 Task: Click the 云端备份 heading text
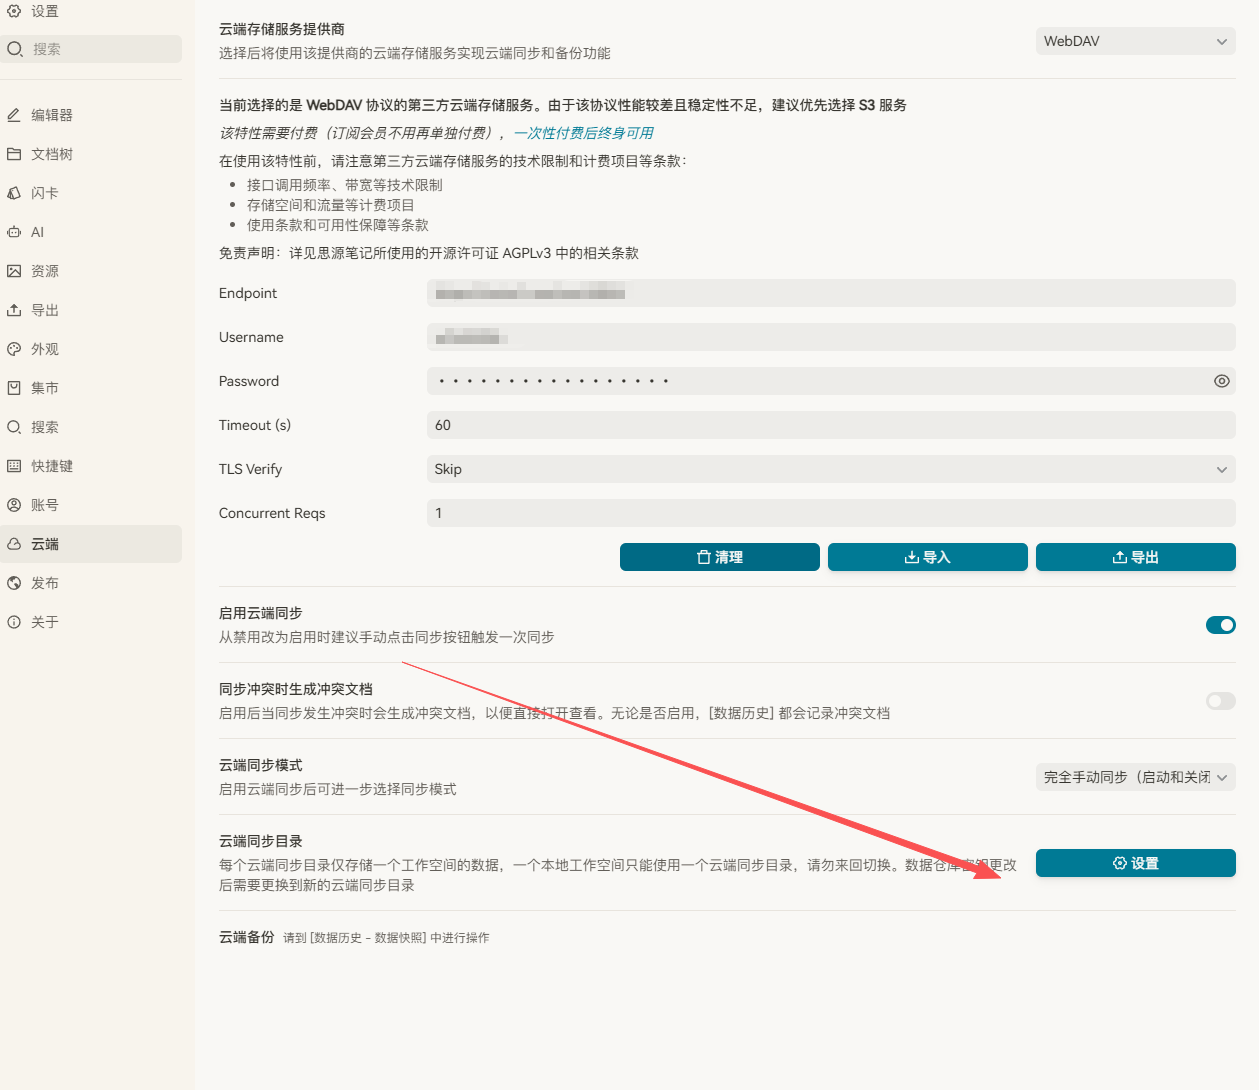247,937
